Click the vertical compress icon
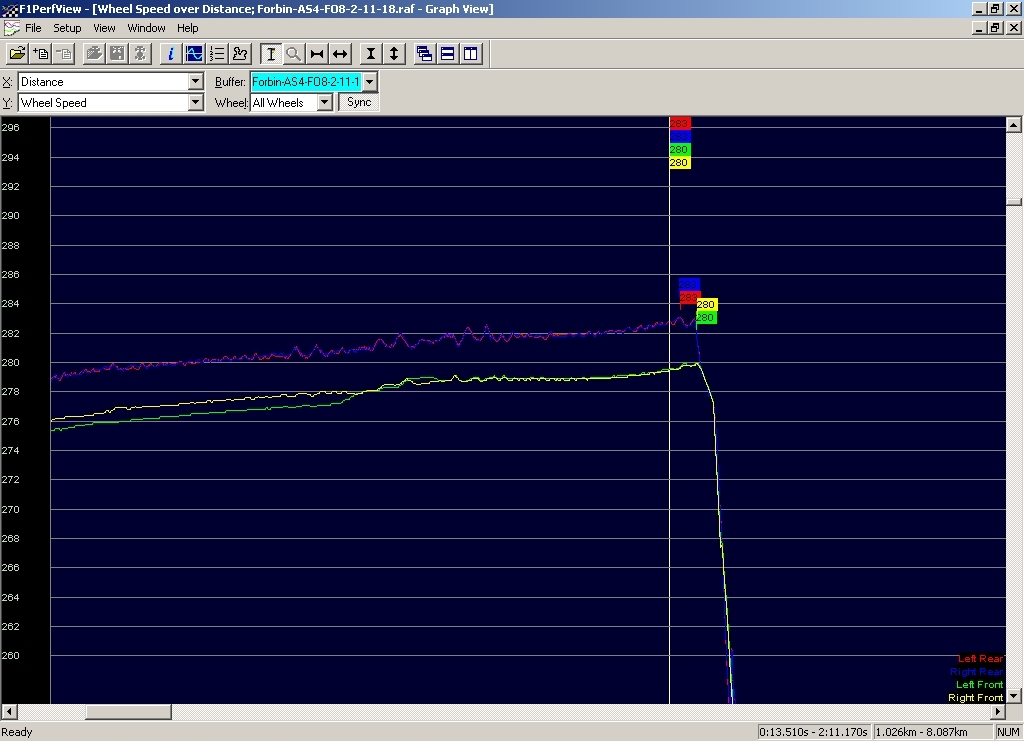This screenshot has width=1024, height=742. [370, 54]
